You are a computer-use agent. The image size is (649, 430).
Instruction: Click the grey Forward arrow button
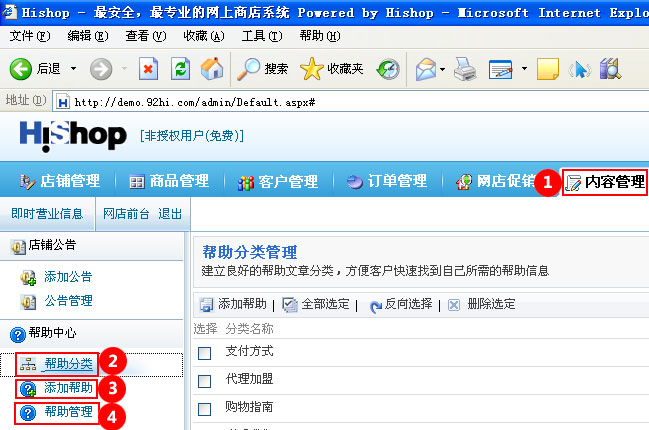101,69
